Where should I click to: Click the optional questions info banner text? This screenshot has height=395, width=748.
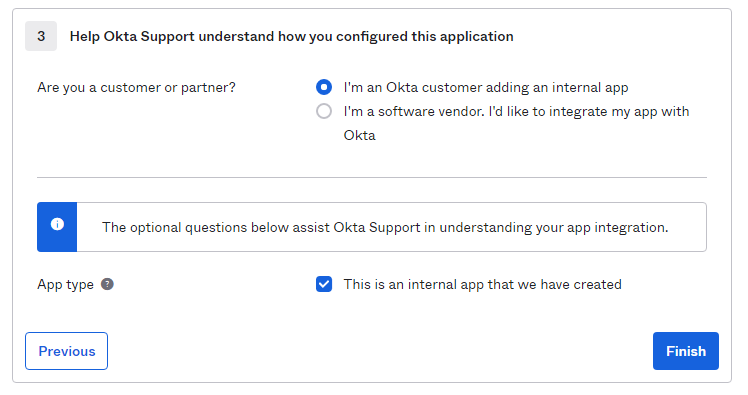click(385, 227)
